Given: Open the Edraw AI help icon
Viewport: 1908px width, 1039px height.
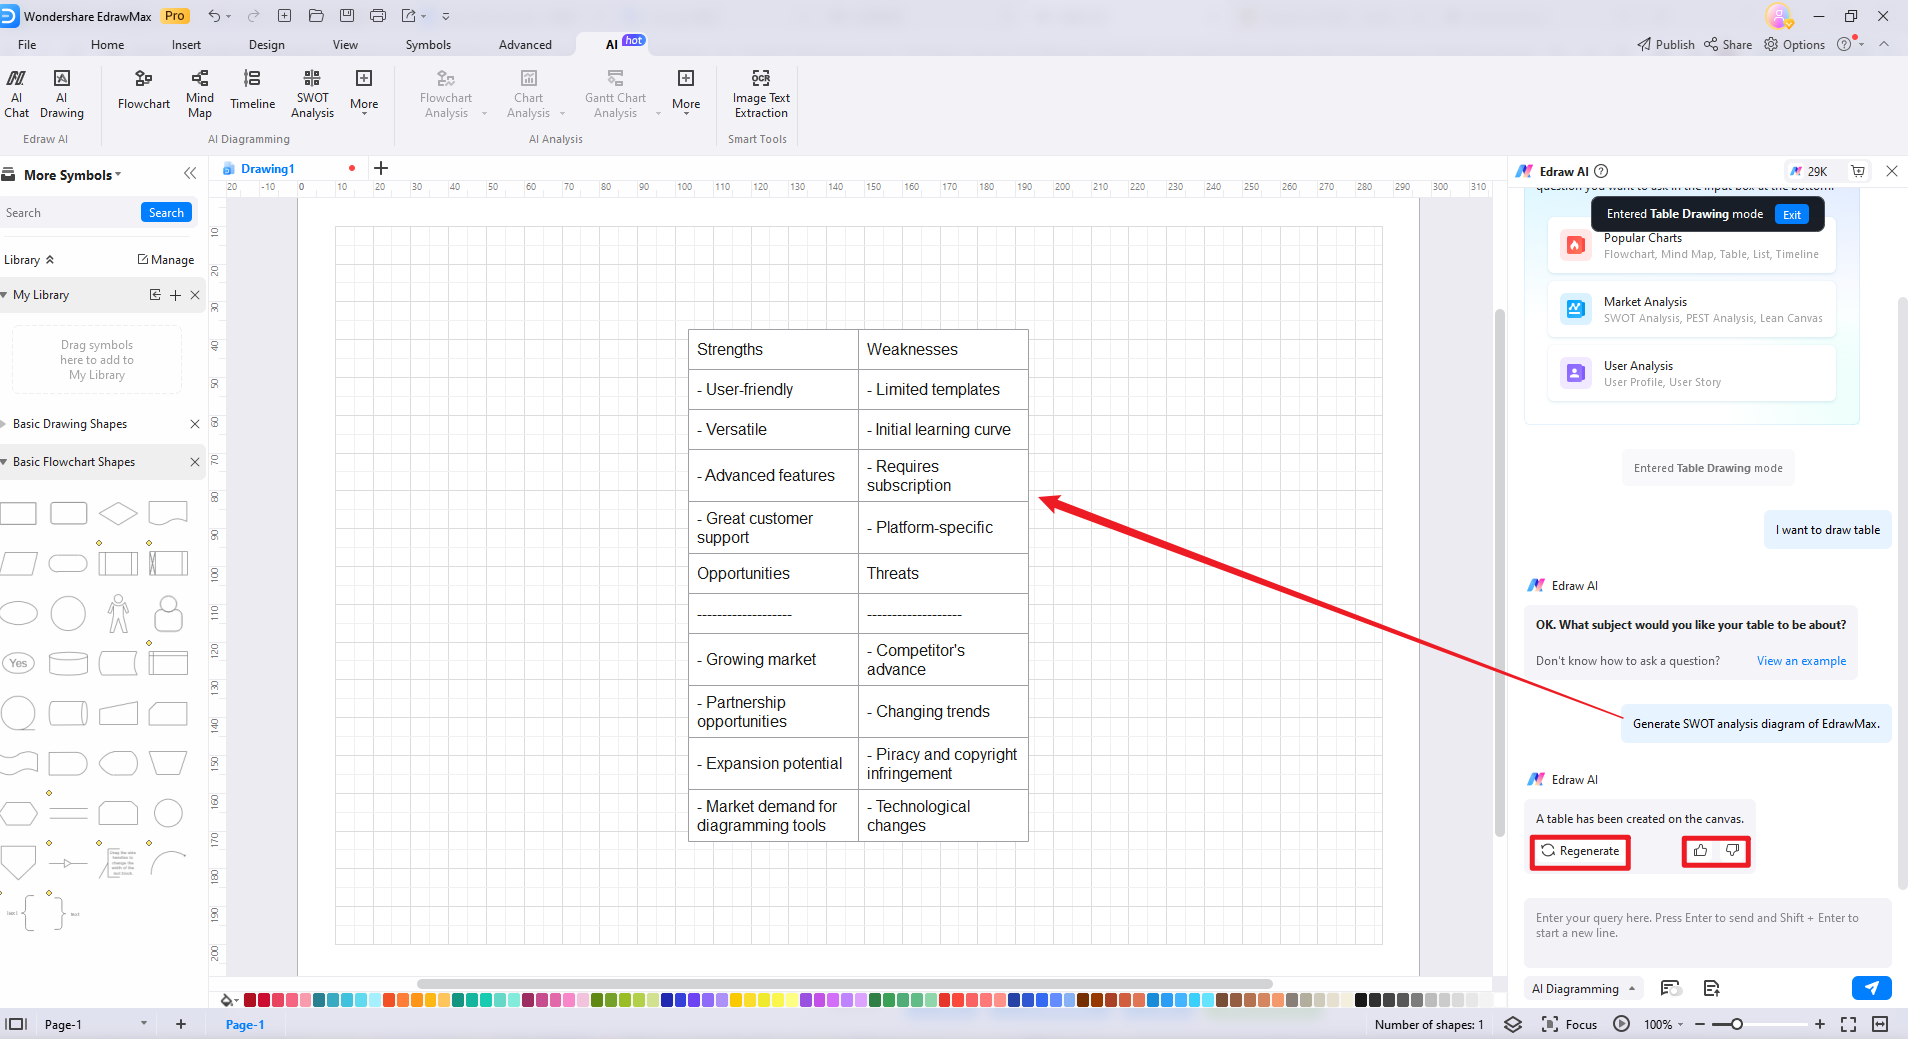Looking at the screenshot, I should click(1601, 171).
